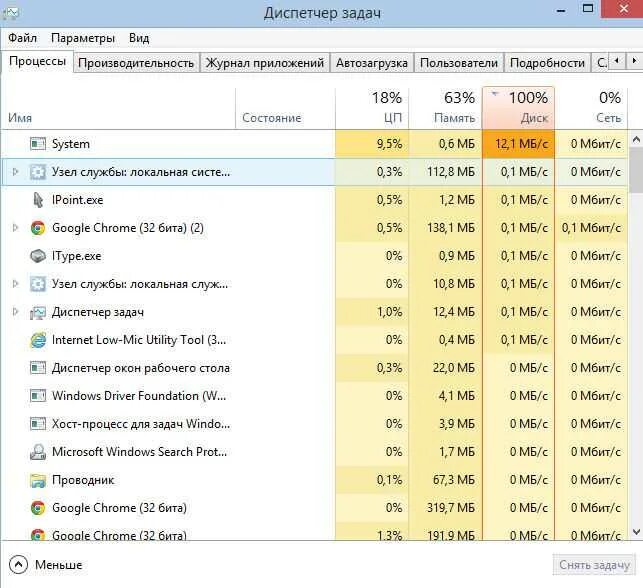Image resolution: width=643 pixels, height=588 pixels.
Task: Click the Task Manager title bar icon
Action: [10, 13]
